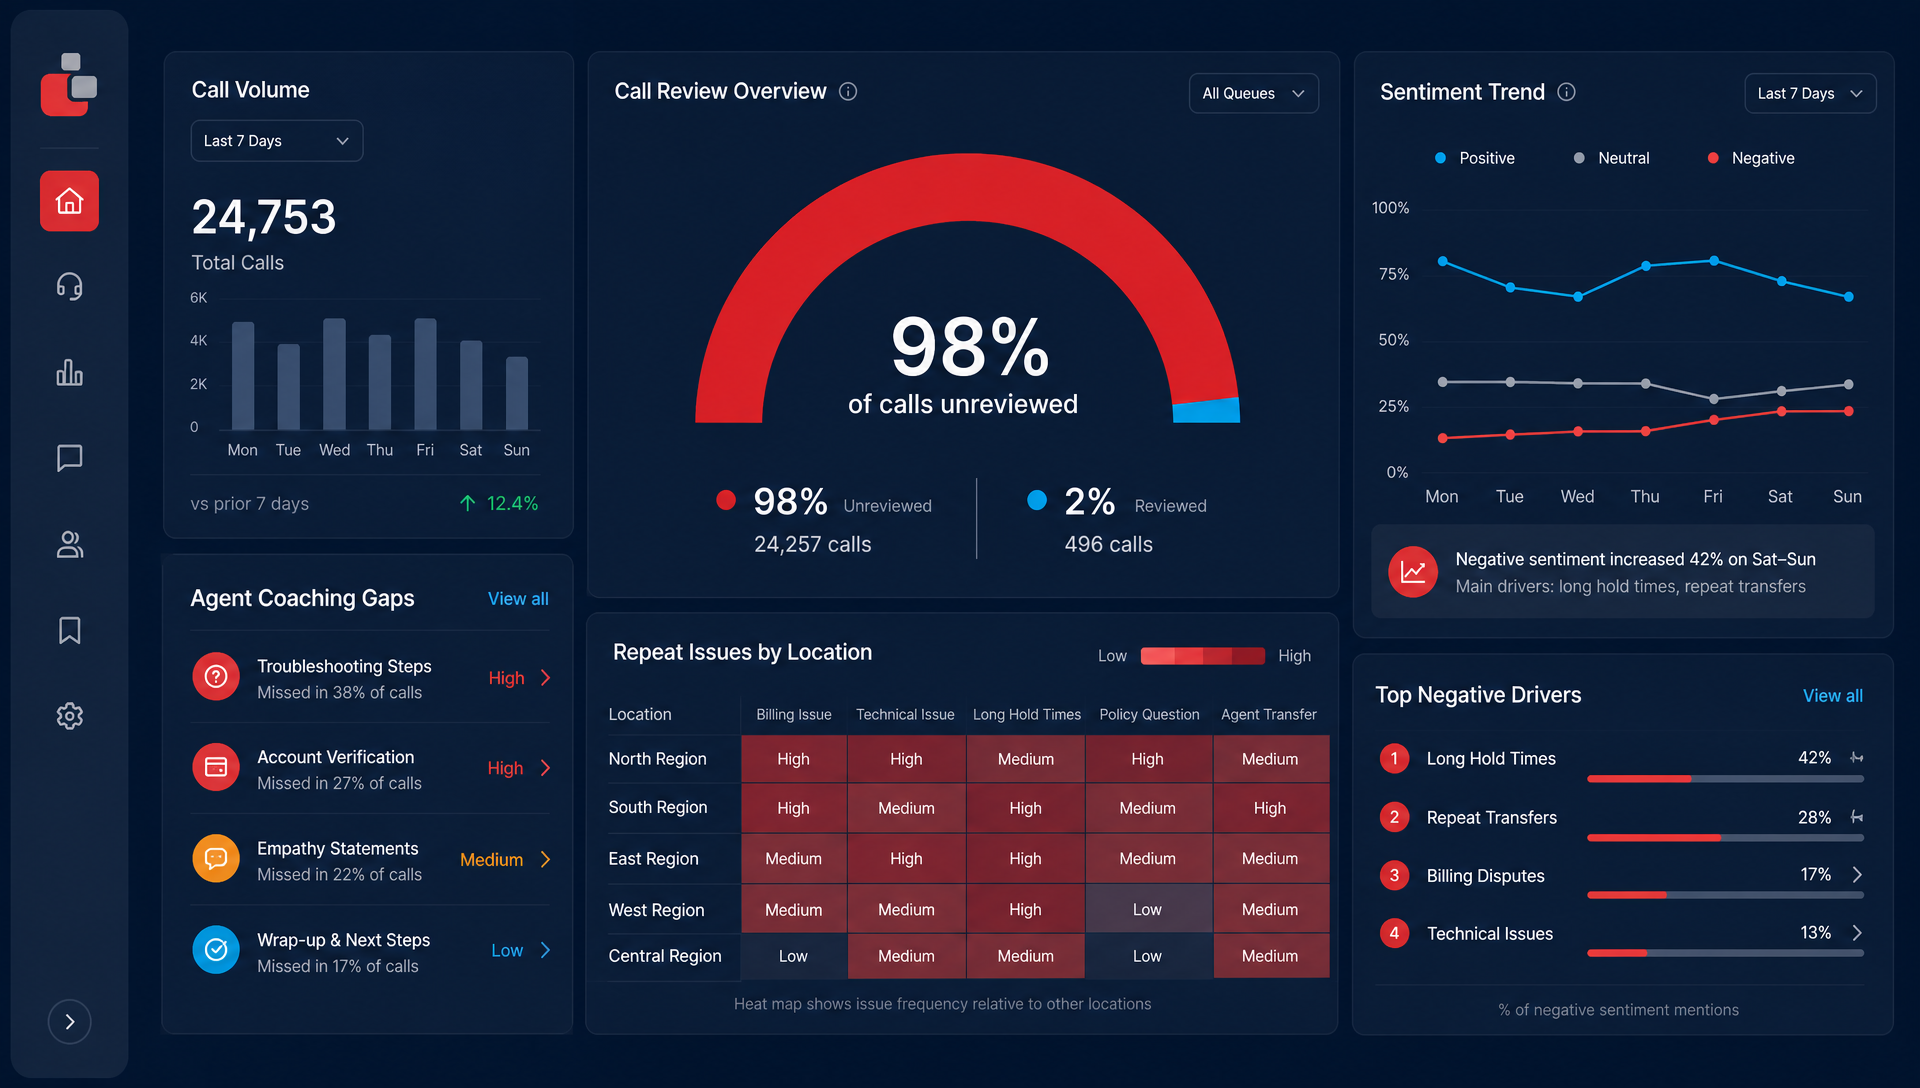Click the Account Verification card icon

click(x=216, y=767)
